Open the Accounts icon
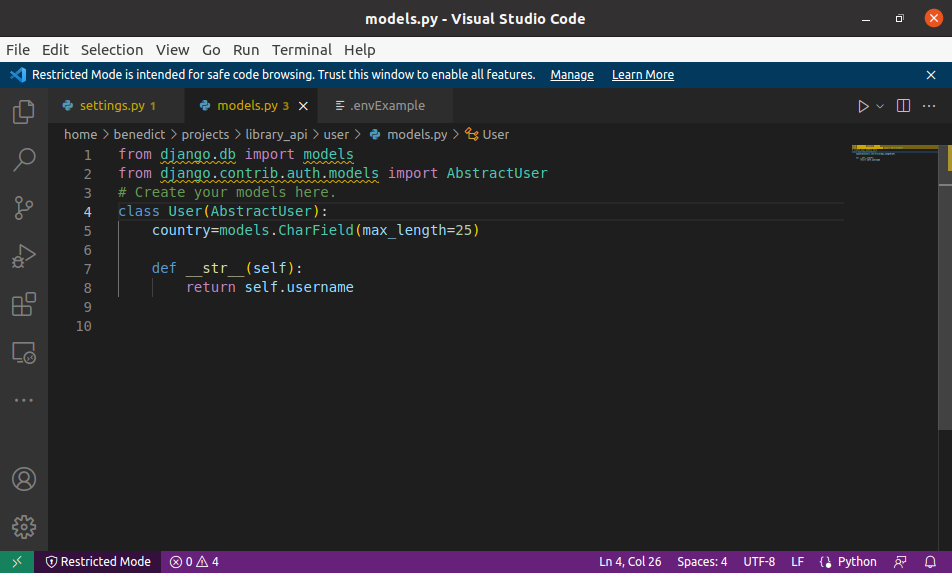 click(x=24, y=479)
